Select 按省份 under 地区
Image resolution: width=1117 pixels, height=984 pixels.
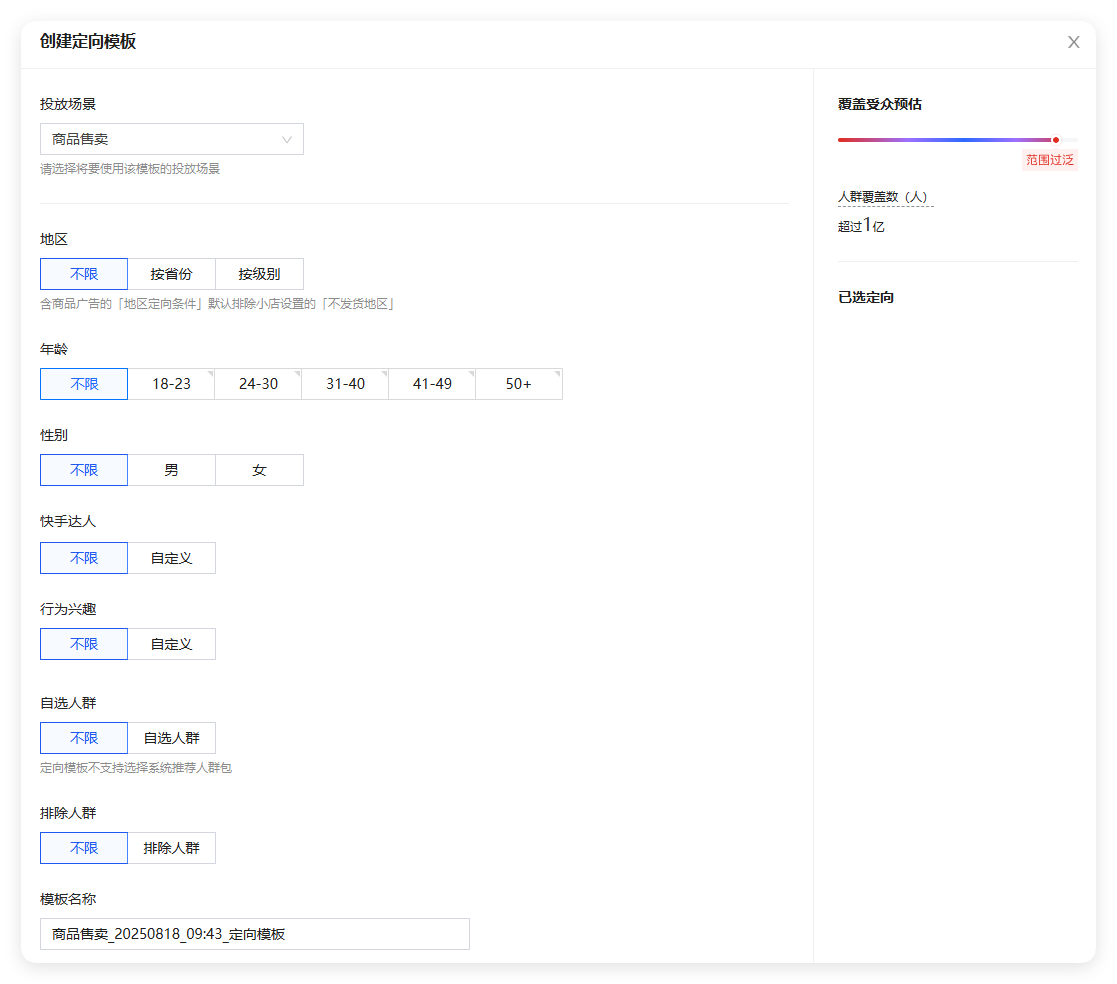click(171, 273)
